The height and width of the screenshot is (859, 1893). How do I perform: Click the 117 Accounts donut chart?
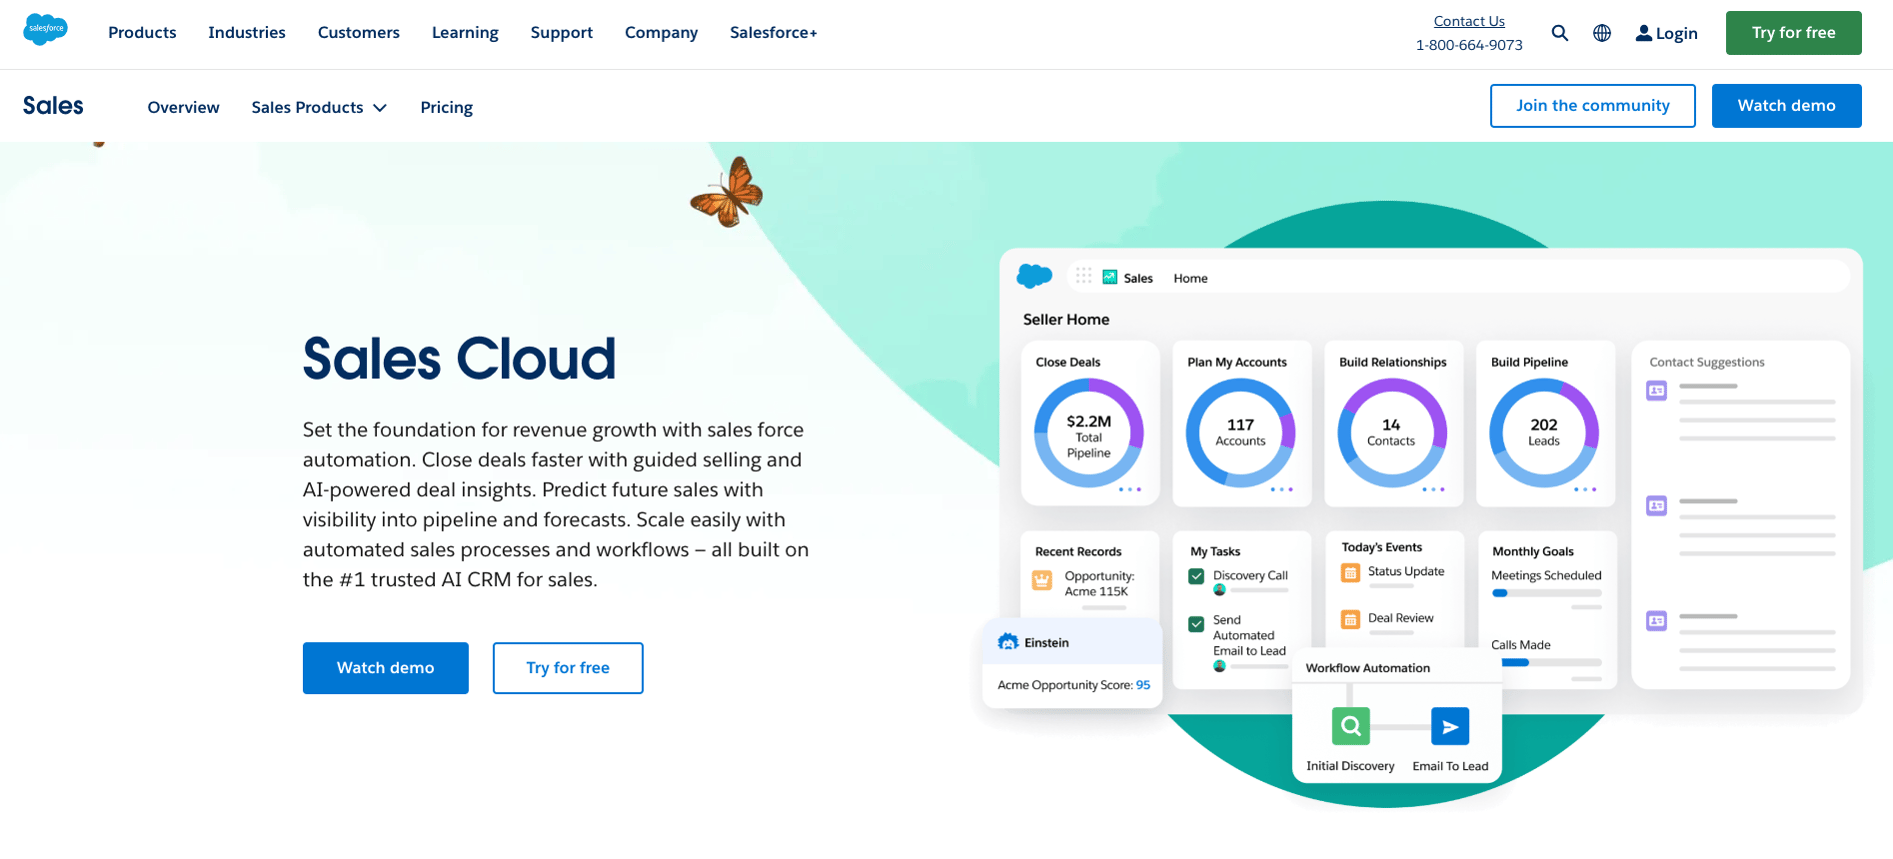[x=1241, y=434]
